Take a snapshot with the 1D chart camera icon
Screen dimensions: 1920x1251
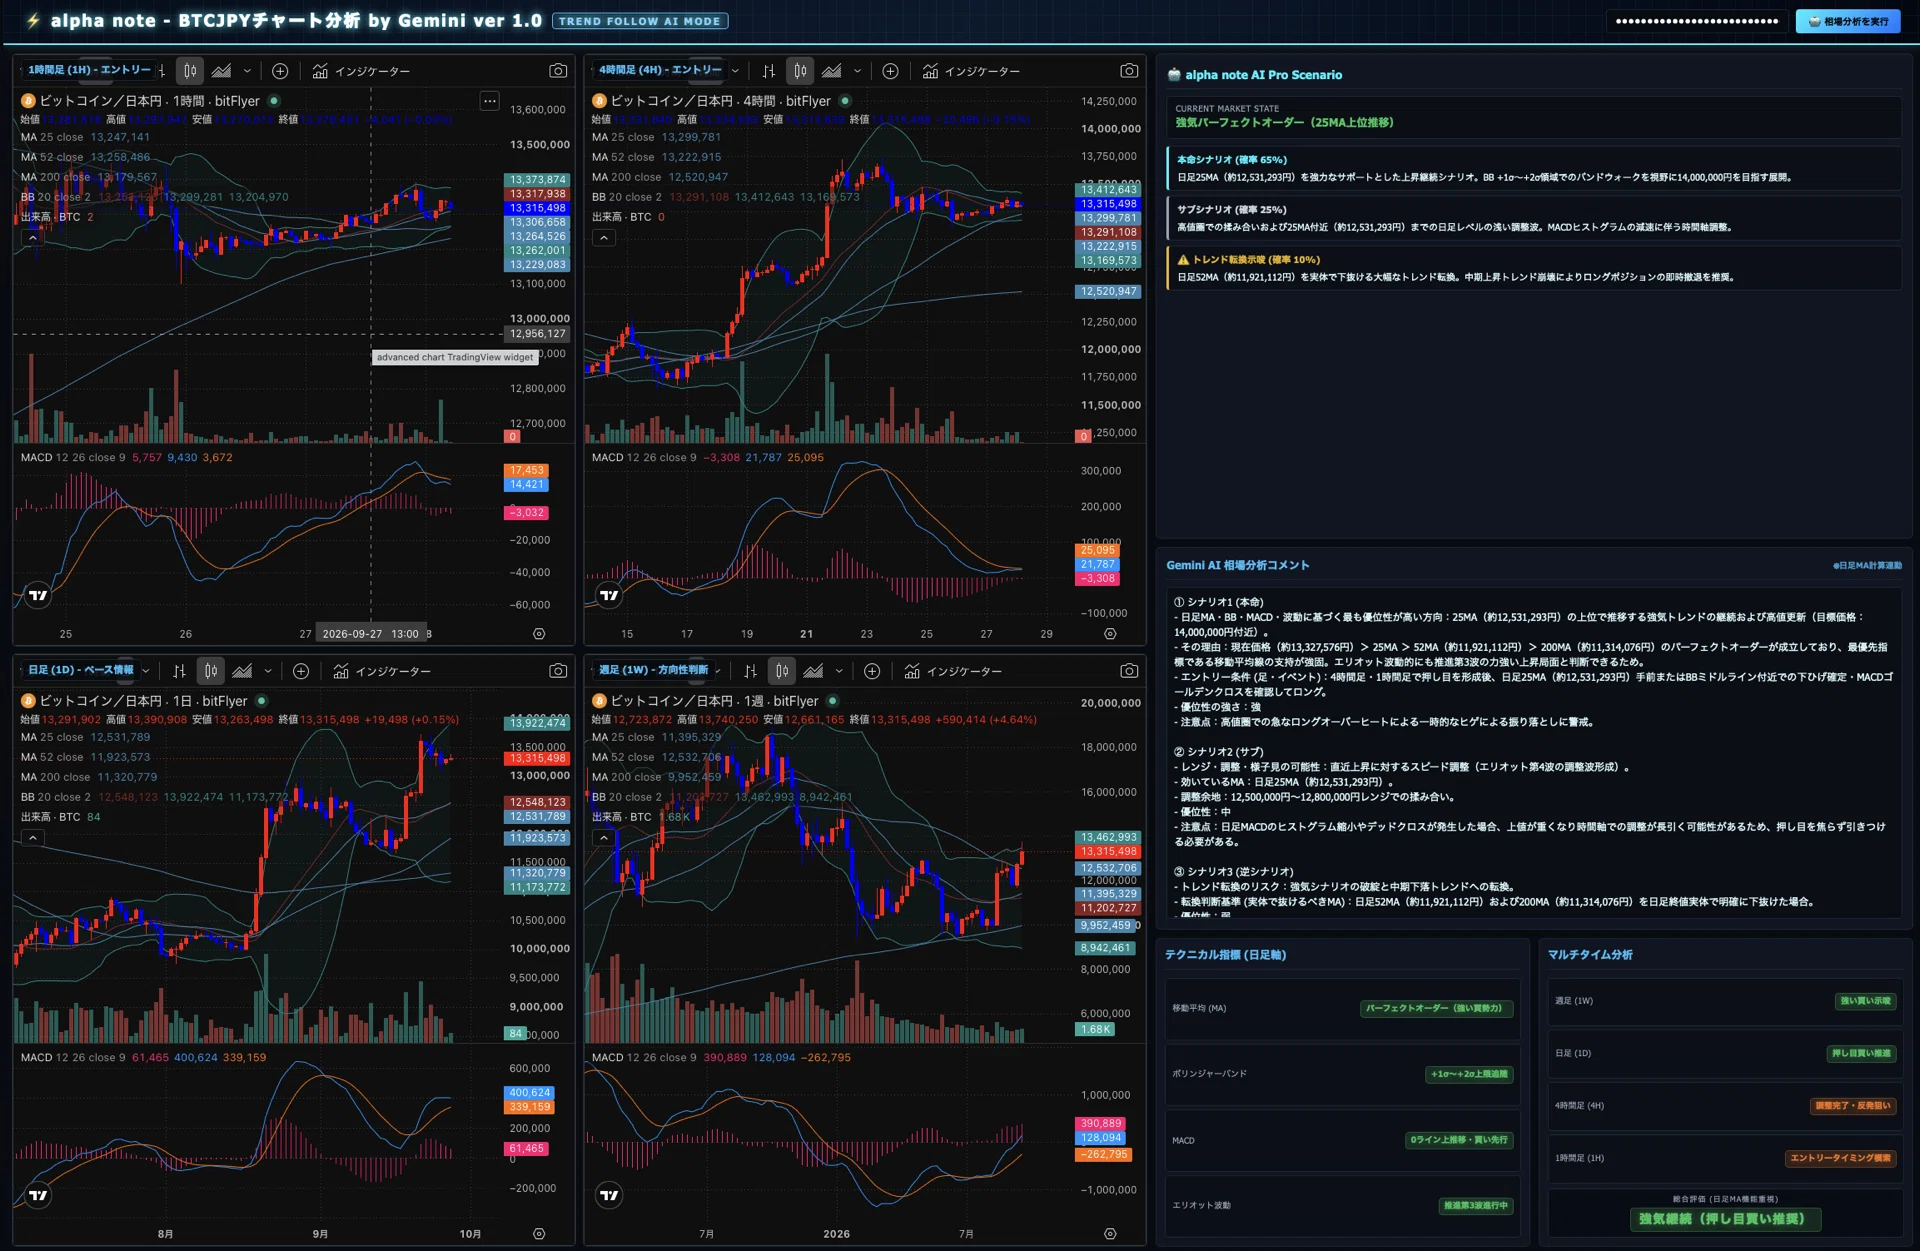558,671
